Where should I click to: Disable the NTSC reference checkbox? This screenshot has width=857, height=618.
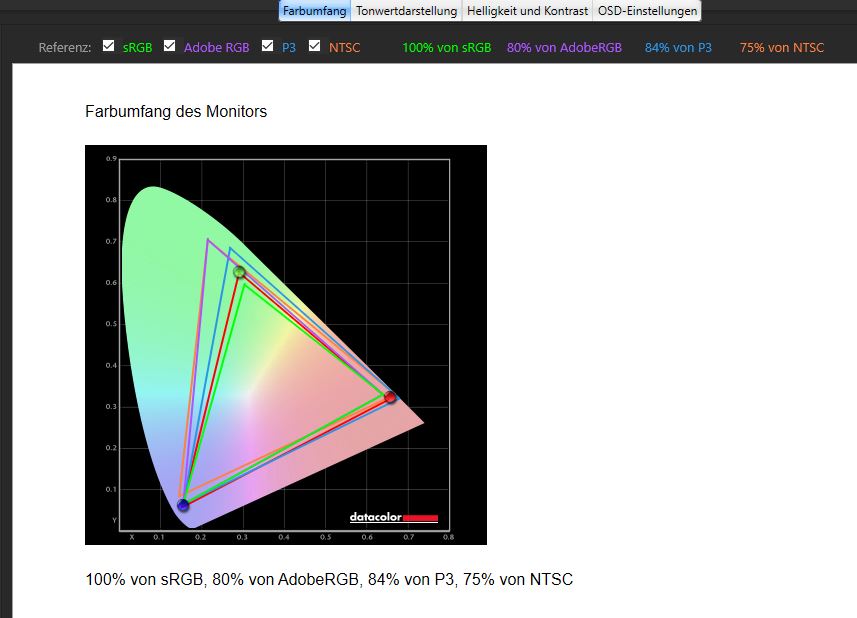[x=314, y=46]
